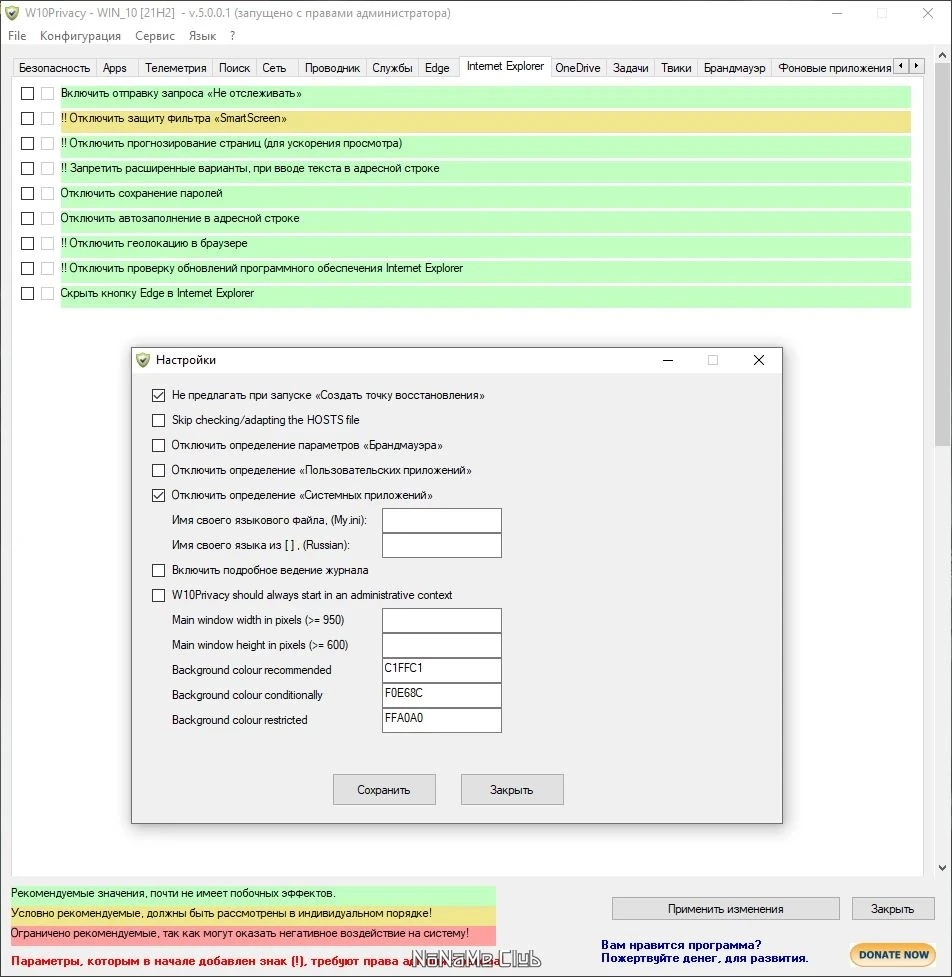Edit Background colour restricted FFA0A0 field
Viewport: 952px width, 977px height.
click(x=442, y=720)
